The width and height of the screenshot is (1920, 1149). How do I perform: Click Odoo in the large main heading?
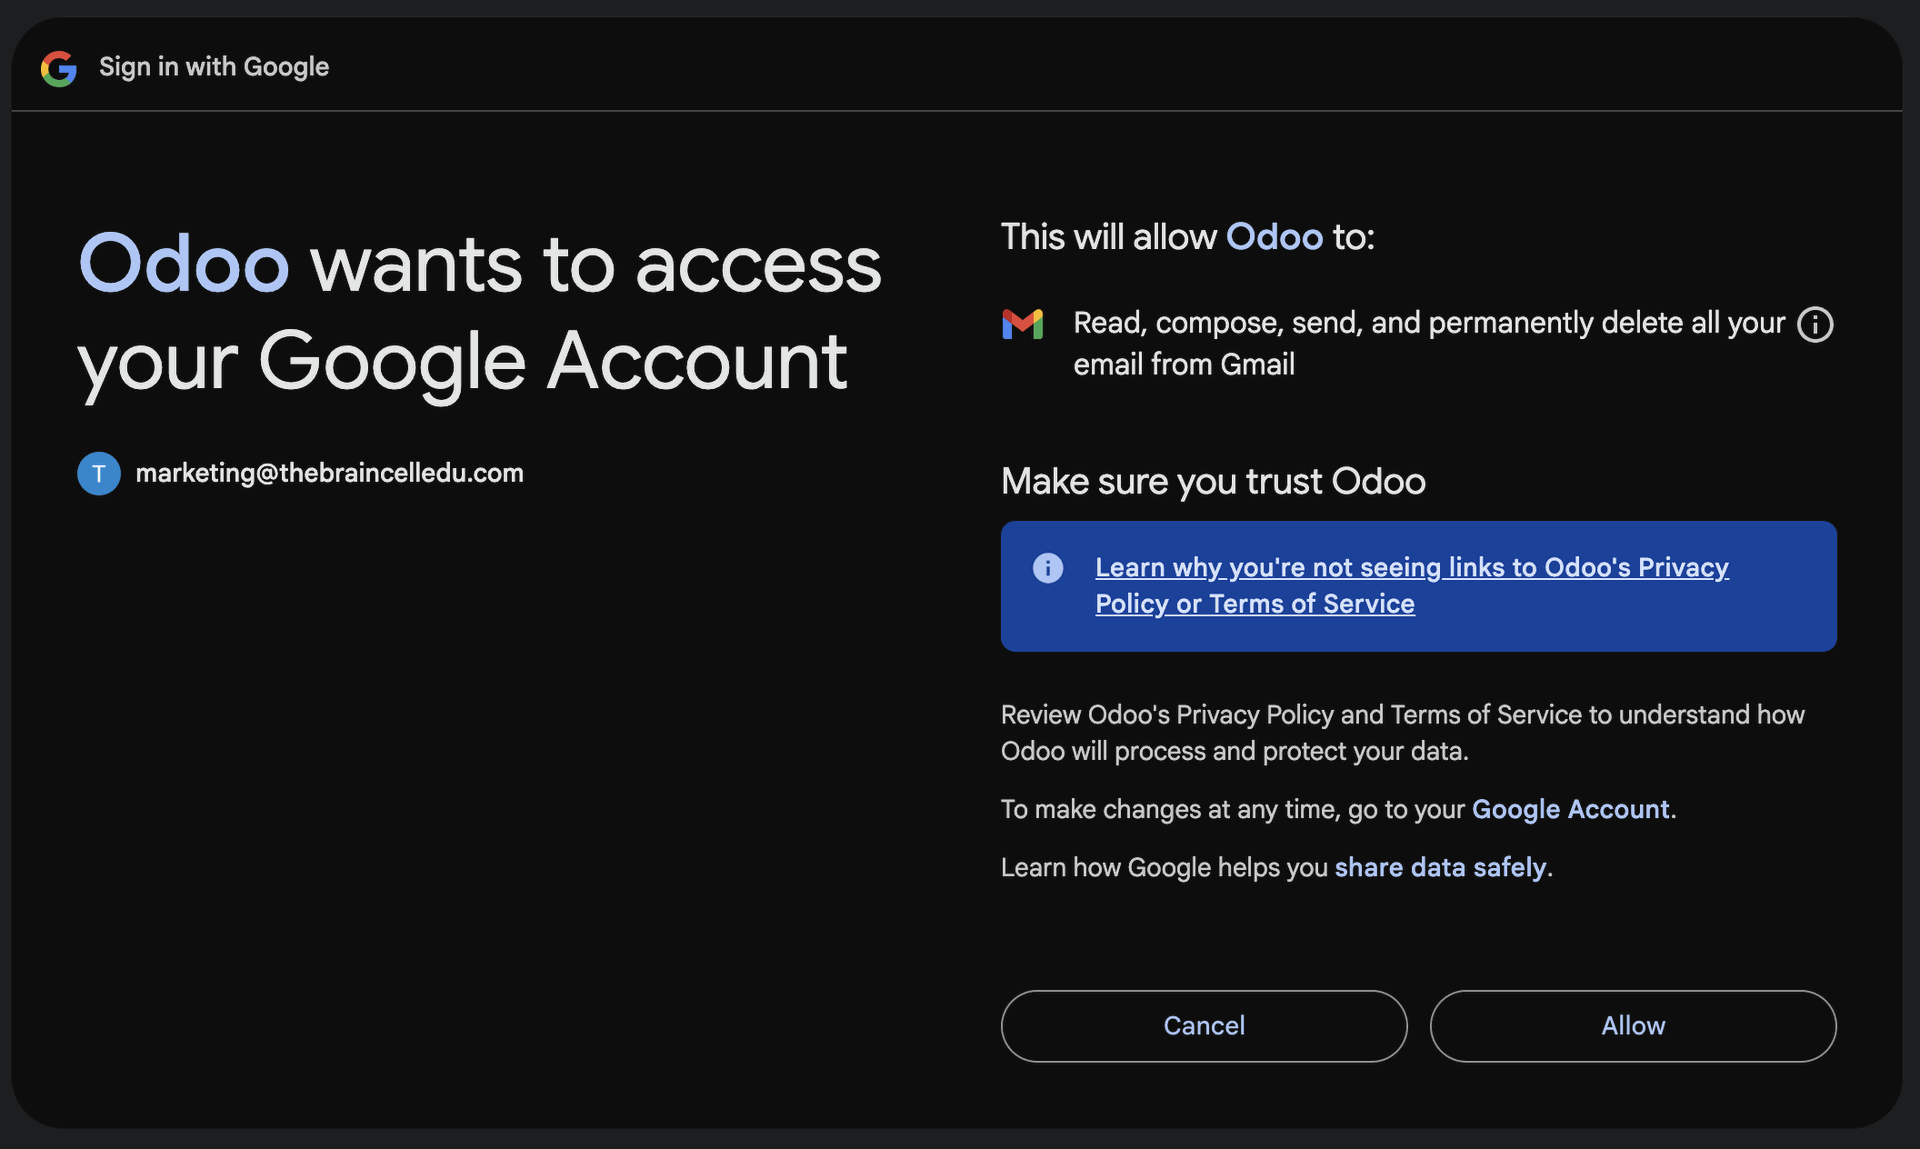pyautogui.click(x=184, y=265)
